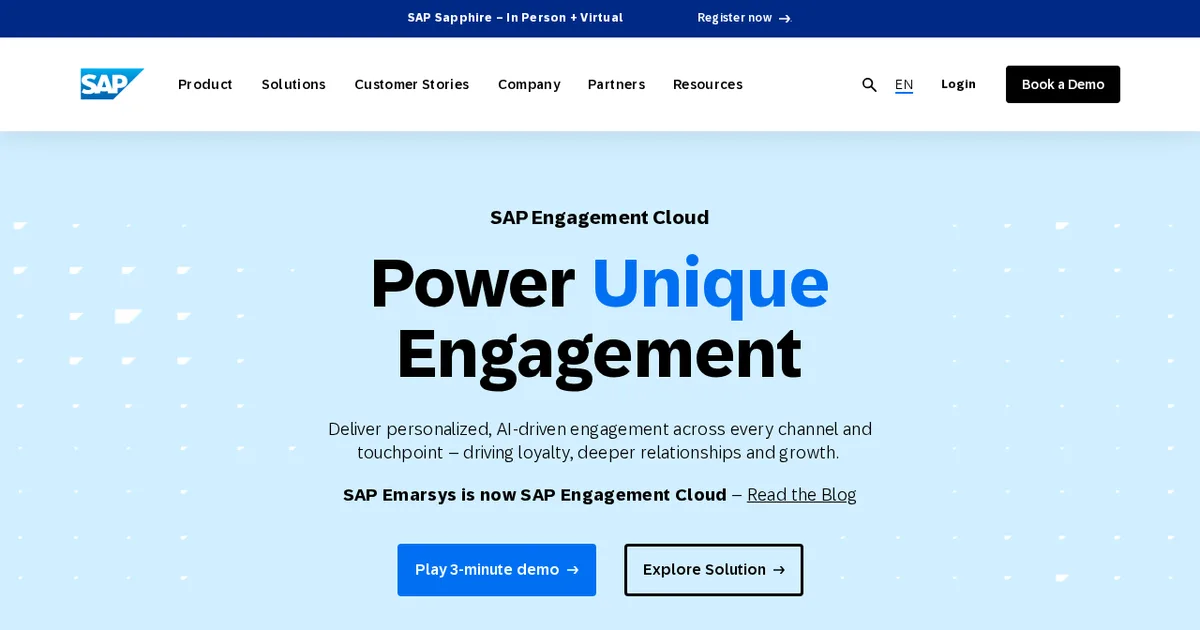Click the SAP Engagement Cloud heading
The width and height of the screenshot is (1200, 630).
pos(599,217)
